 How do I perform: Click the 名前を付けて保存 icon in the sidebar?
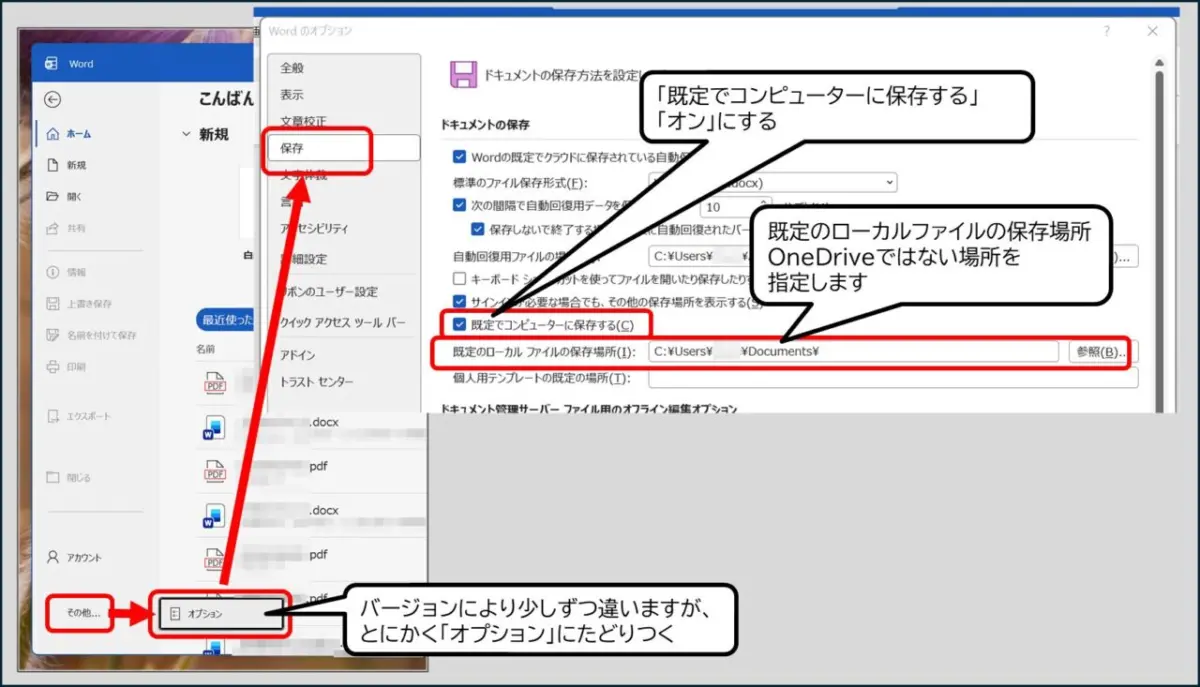(53, 335)
